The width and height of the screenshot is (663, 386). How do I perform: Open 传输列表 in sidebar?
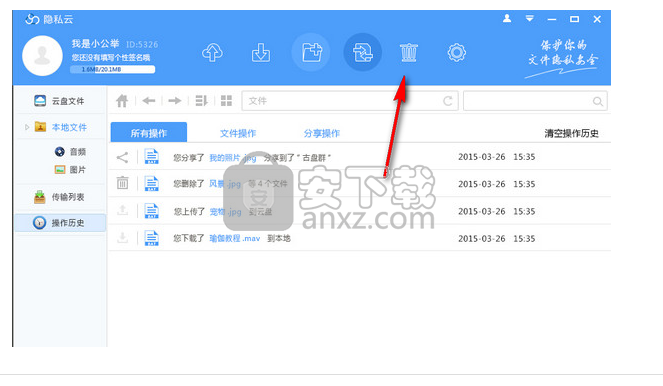(59, 197)
